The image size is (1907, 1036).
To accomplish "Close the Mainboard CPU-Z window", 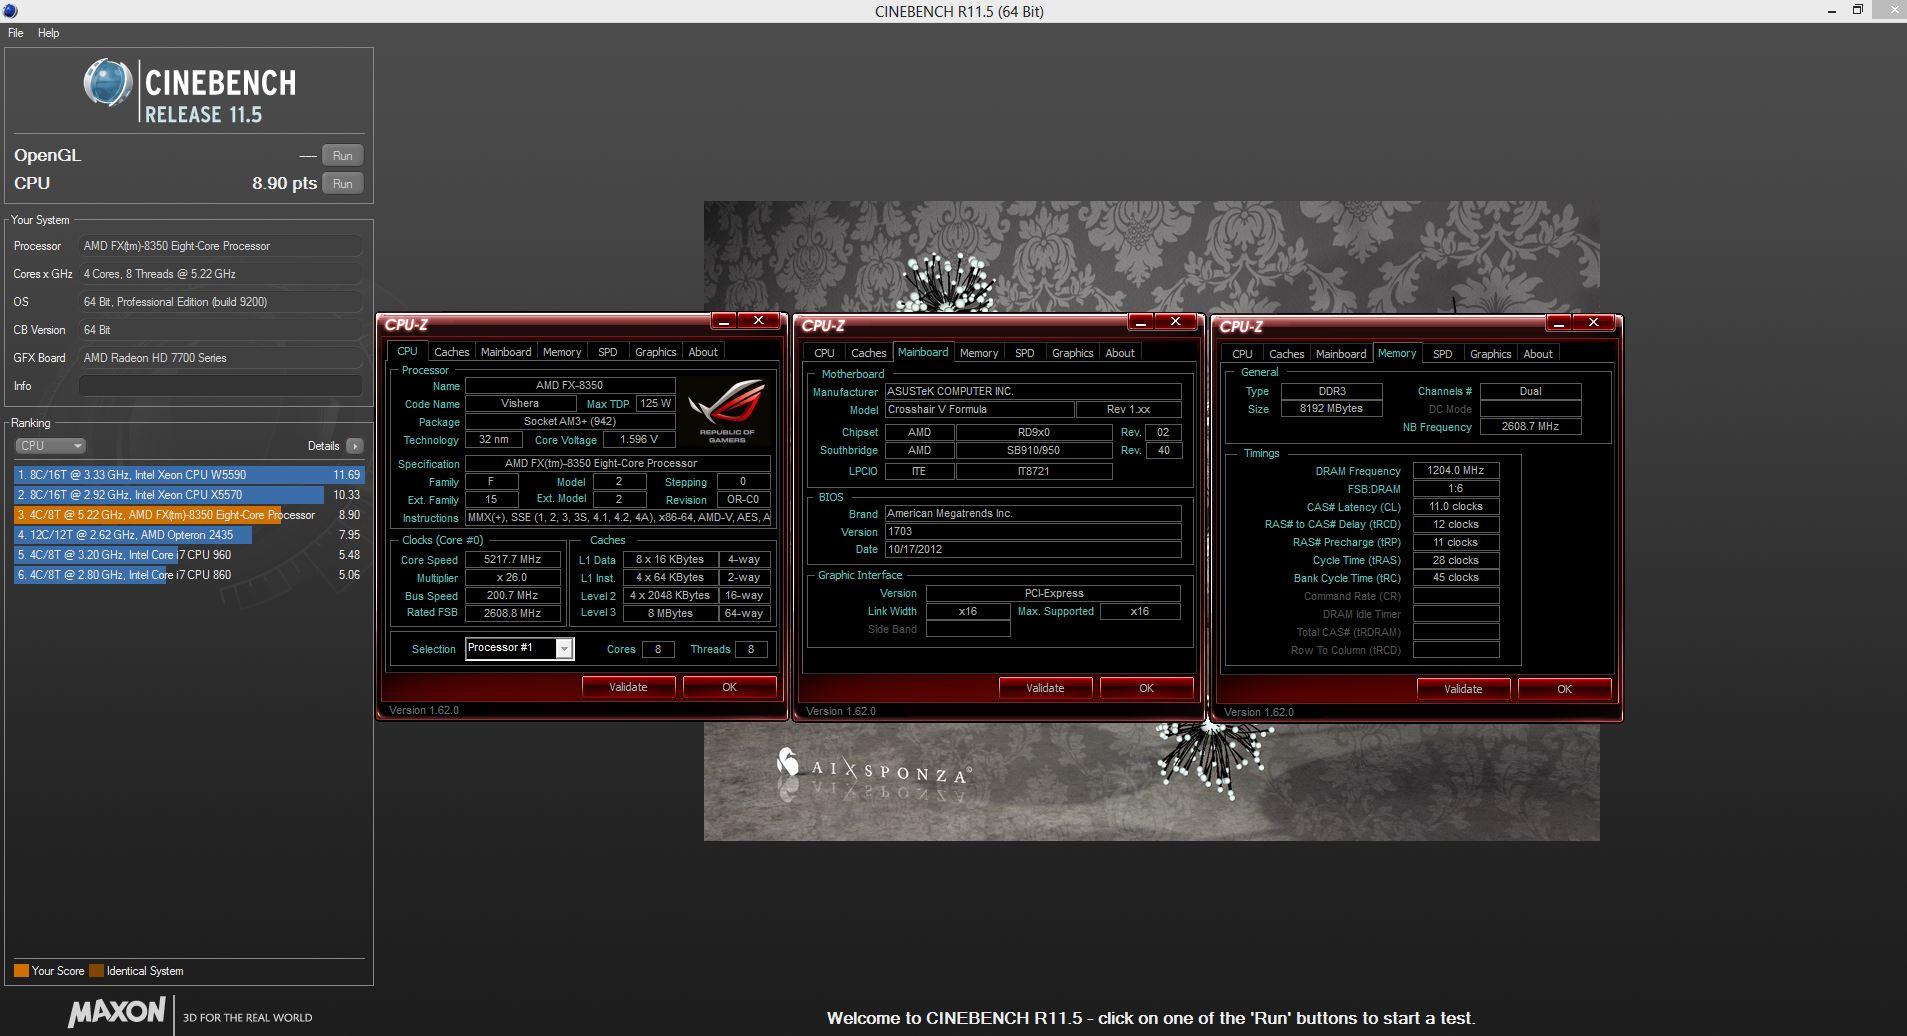I will (x=1176, y=322).
